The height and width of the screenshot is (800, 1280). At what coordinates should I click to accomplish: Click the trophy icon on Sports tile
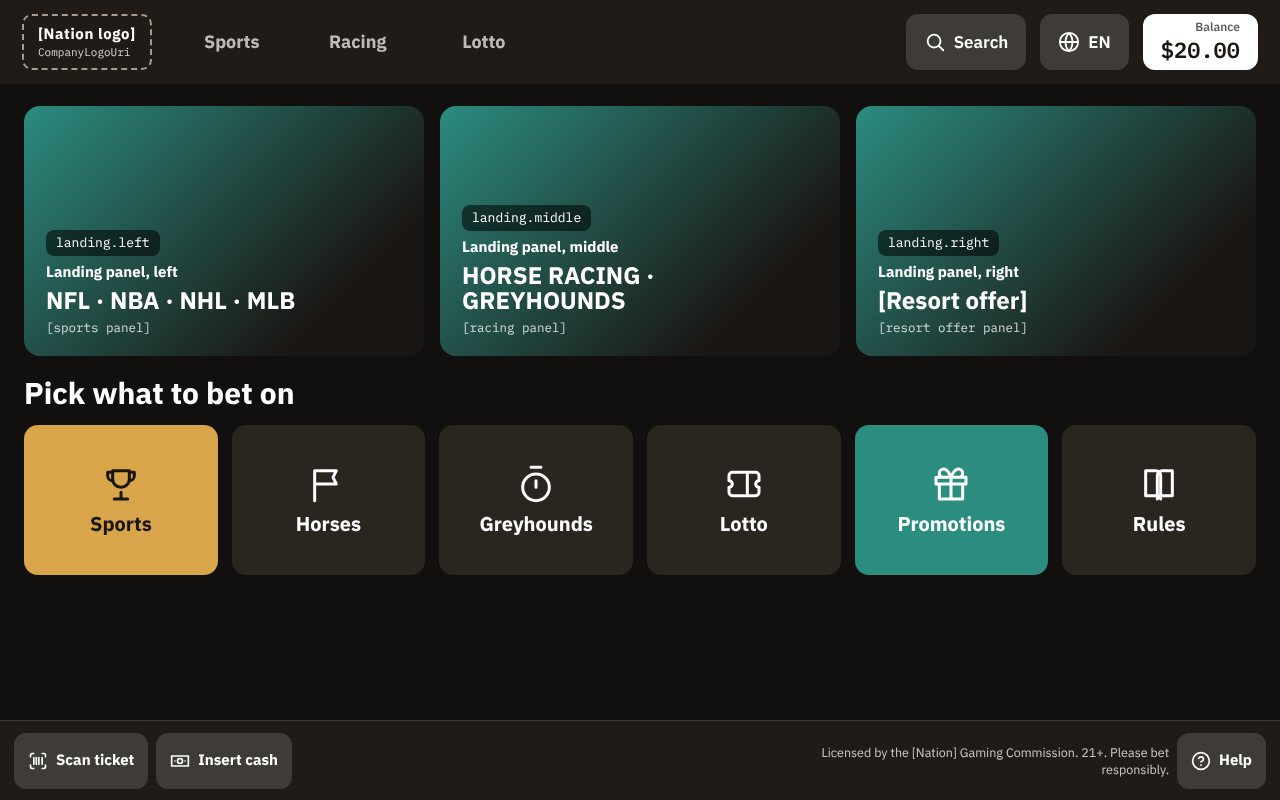(121, 485)
